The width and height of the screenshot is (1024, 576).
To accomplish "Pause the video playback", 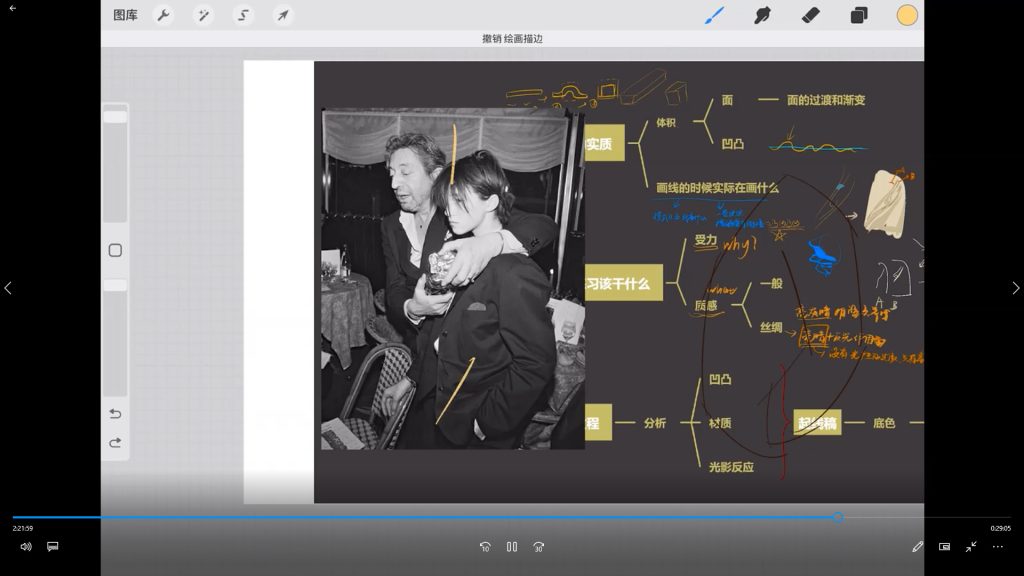I will coord(512,547).
